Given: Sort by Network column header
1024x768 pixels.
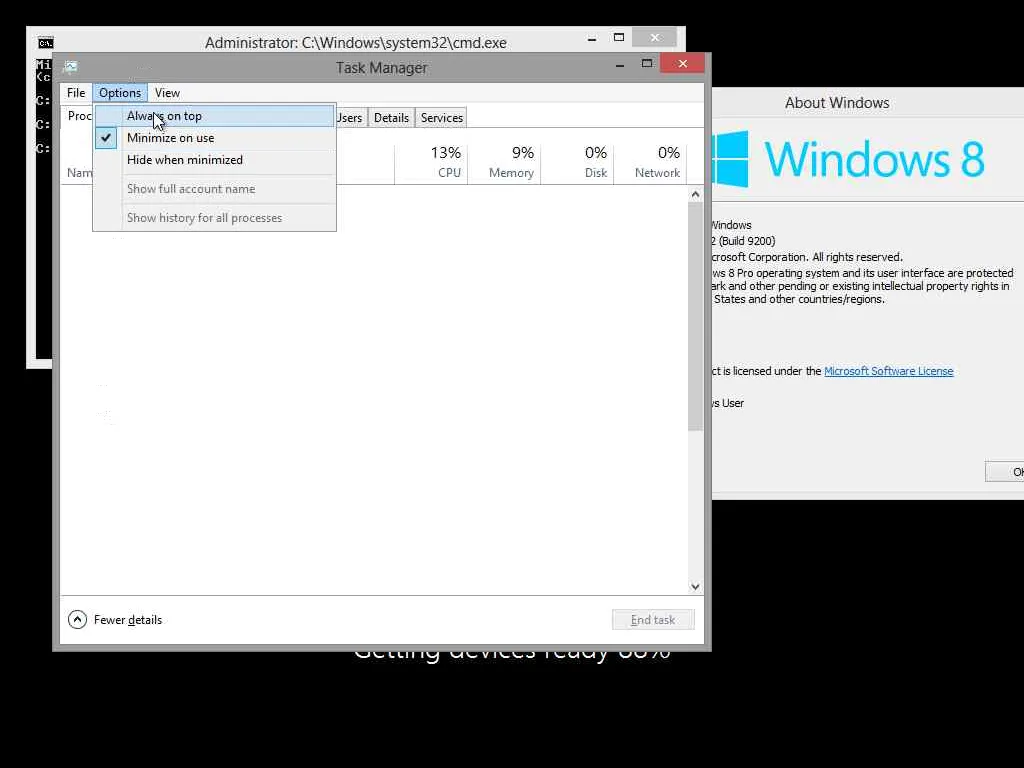Looking at the screenshot, I should 650,163.
